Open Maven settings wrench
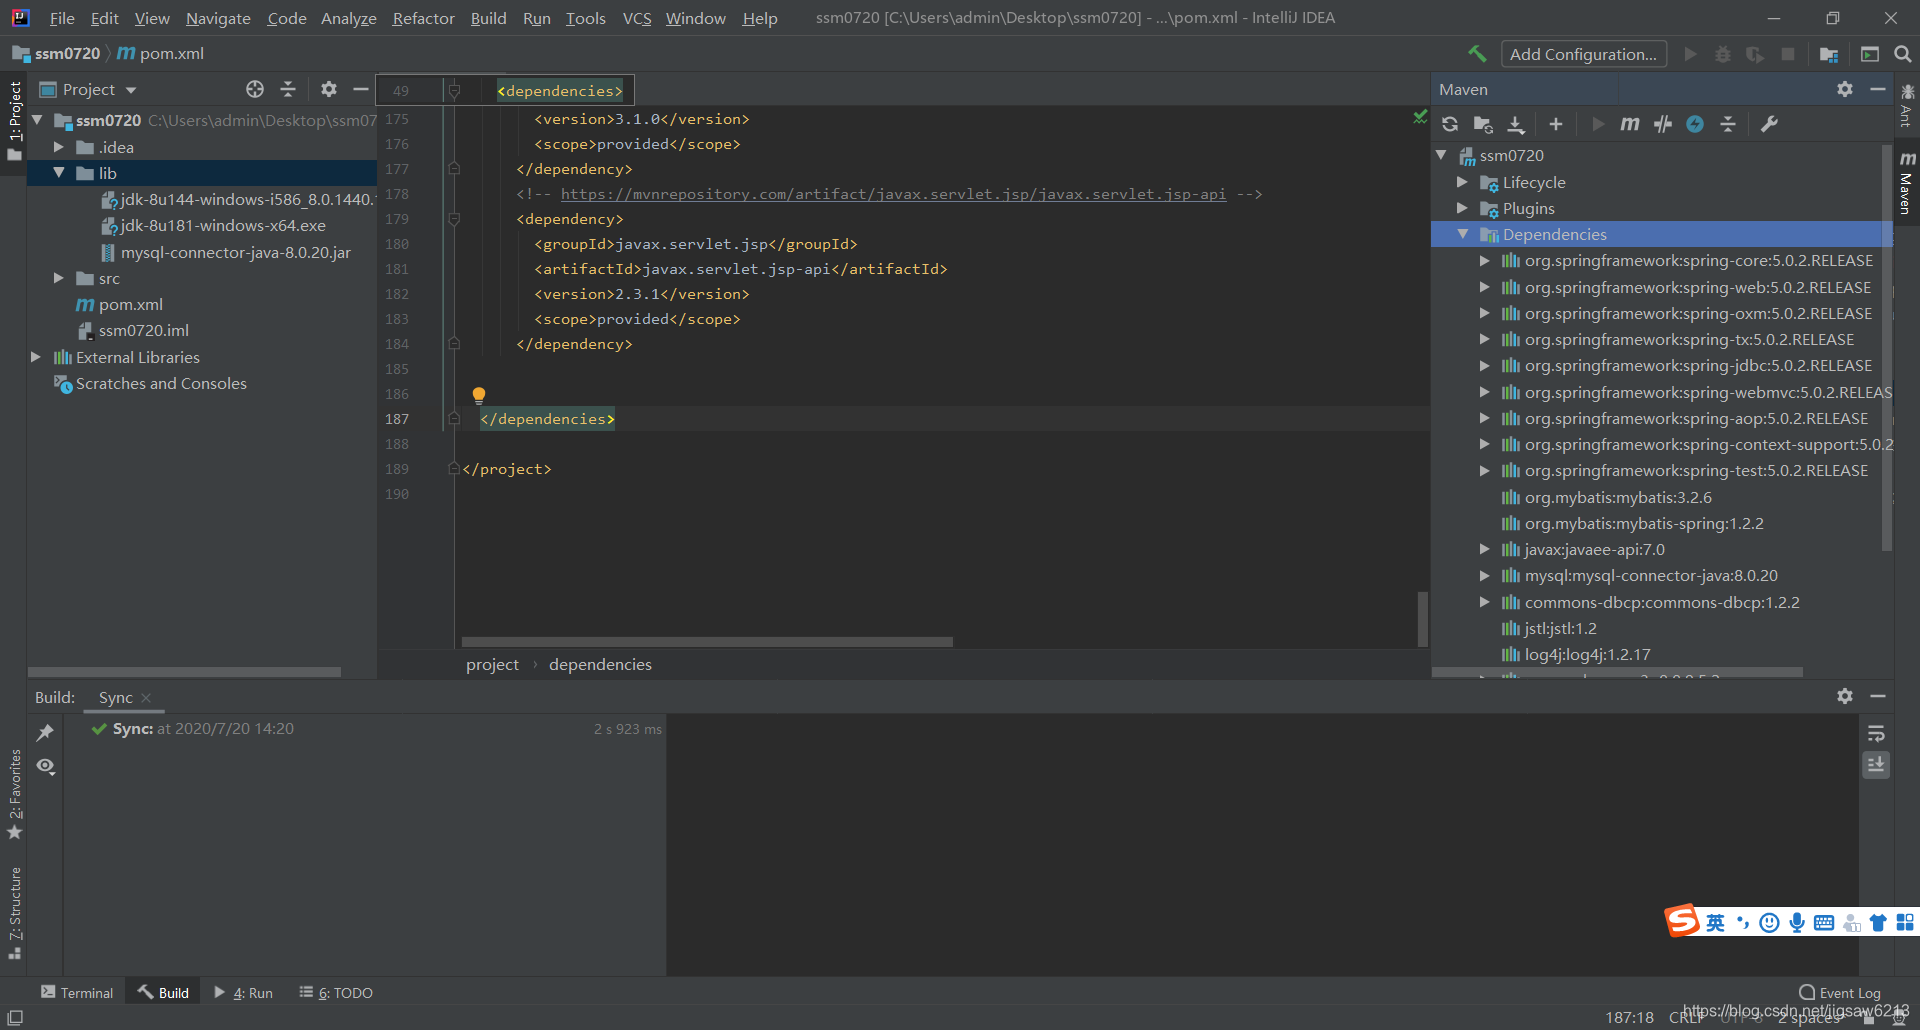Screen dimensions: 1920x1030 click(x=1769, y=124)
